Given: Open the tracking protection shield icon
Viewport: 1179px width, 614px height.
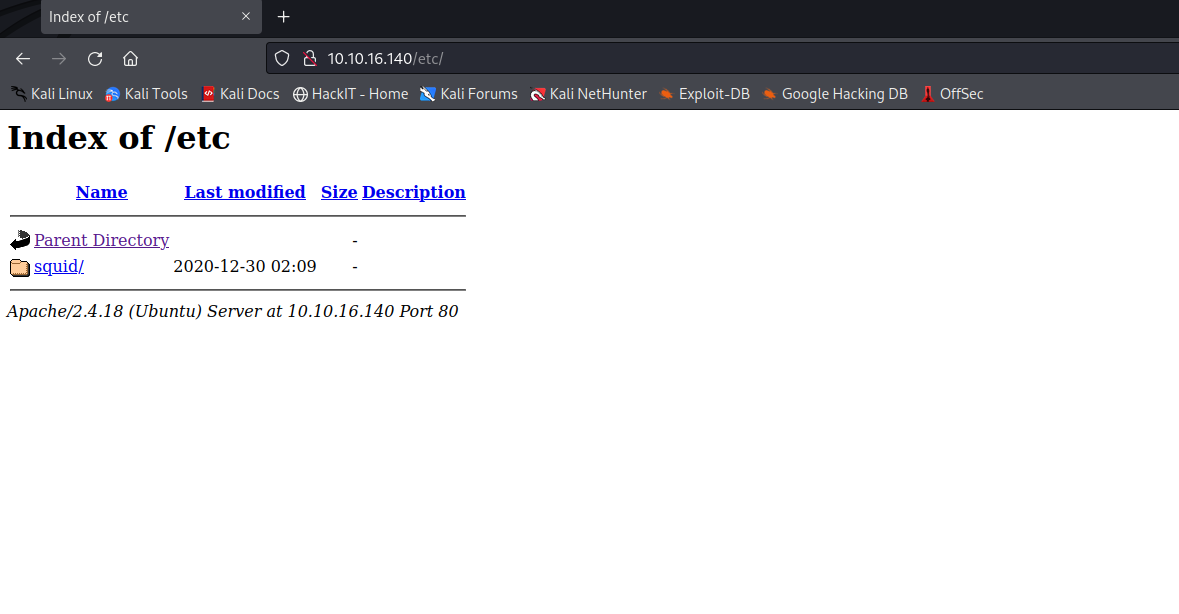Looking at the screenshot, I should (282, 59).
